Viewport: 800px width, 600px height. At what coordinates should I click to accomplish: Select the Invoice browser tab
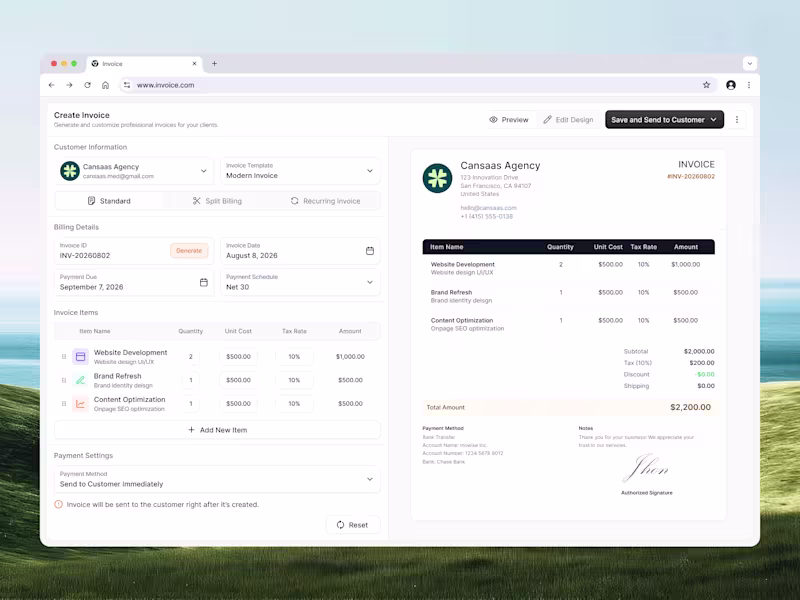click(x=144, y=64)
